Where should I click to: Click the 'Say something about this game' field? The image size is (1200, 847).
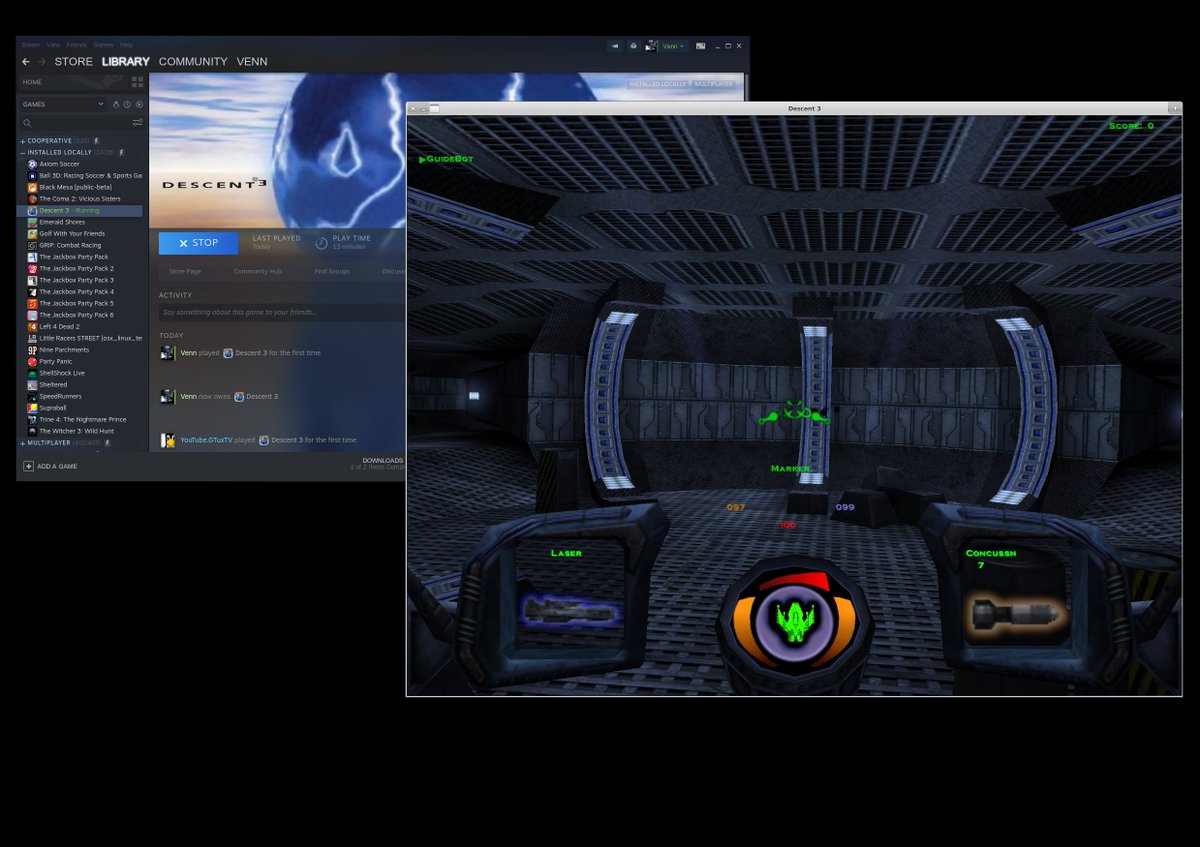point(282,312)
